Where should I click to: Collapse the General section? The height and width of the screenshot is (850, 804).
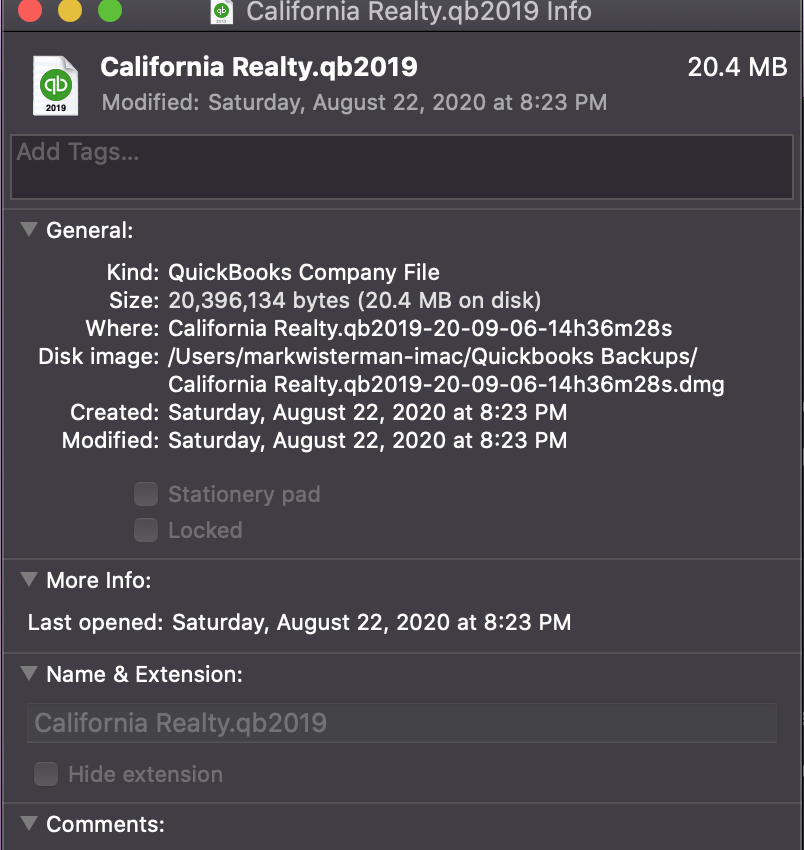click(28, 230)
